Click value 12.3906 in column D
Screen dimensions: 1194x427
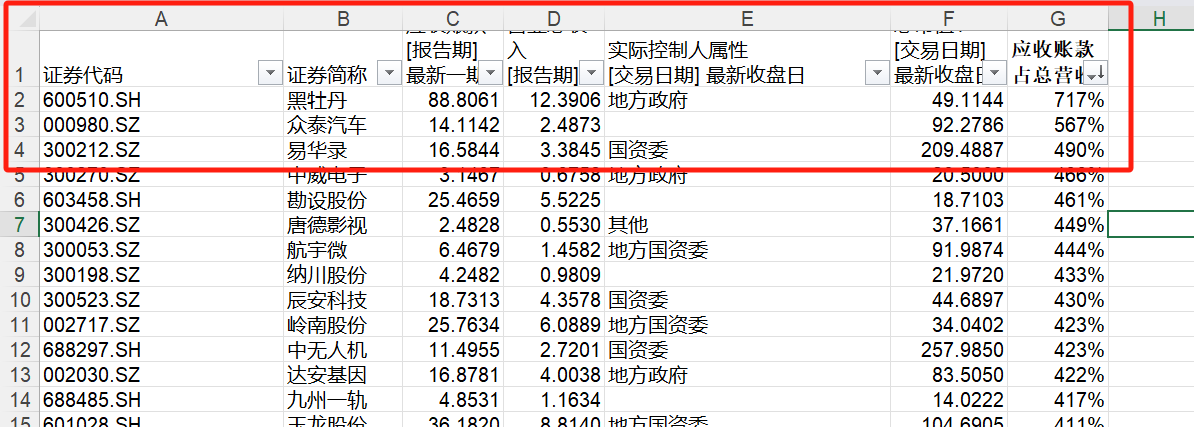pos(553,100)
